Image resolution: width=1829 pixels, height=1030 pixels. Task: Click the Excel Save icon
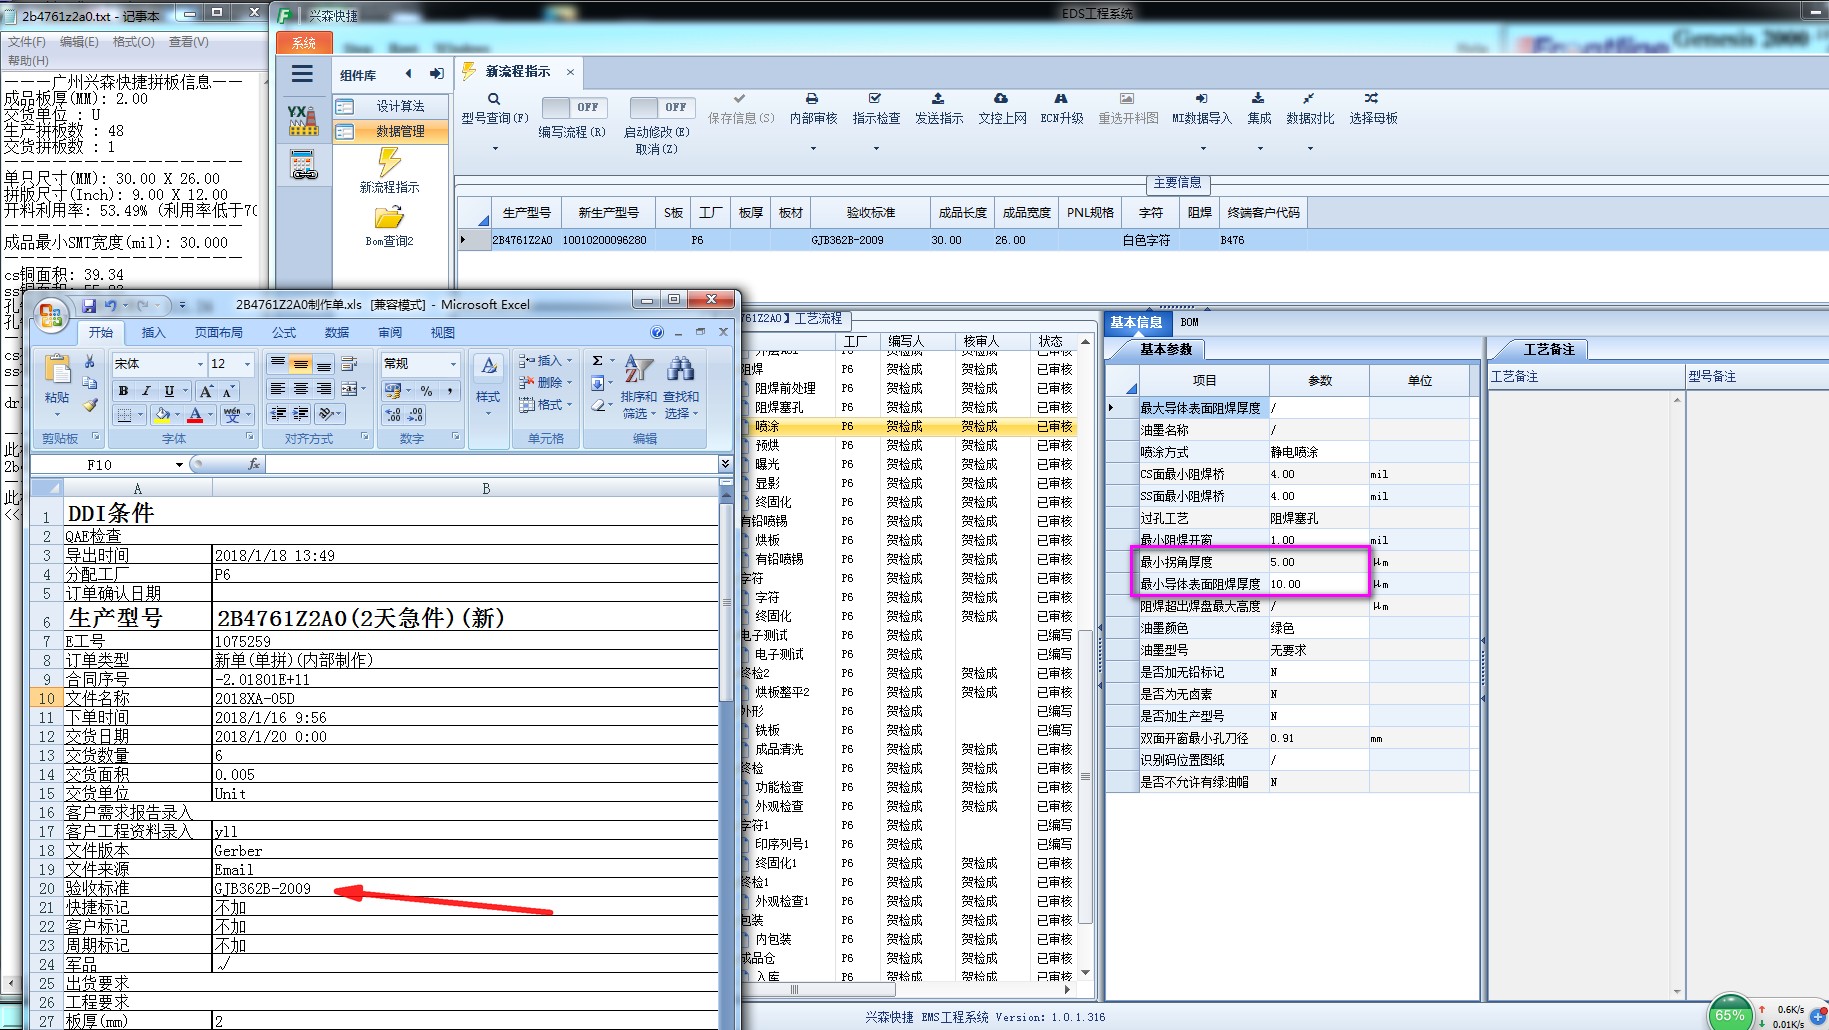pos(89,305)
